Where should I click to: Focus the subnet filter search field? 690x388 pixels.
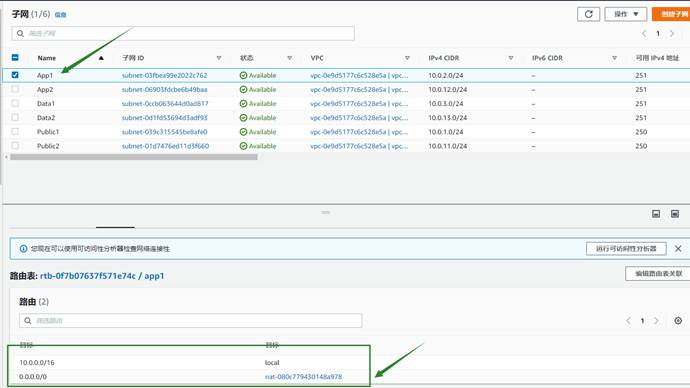click(183, 33)
